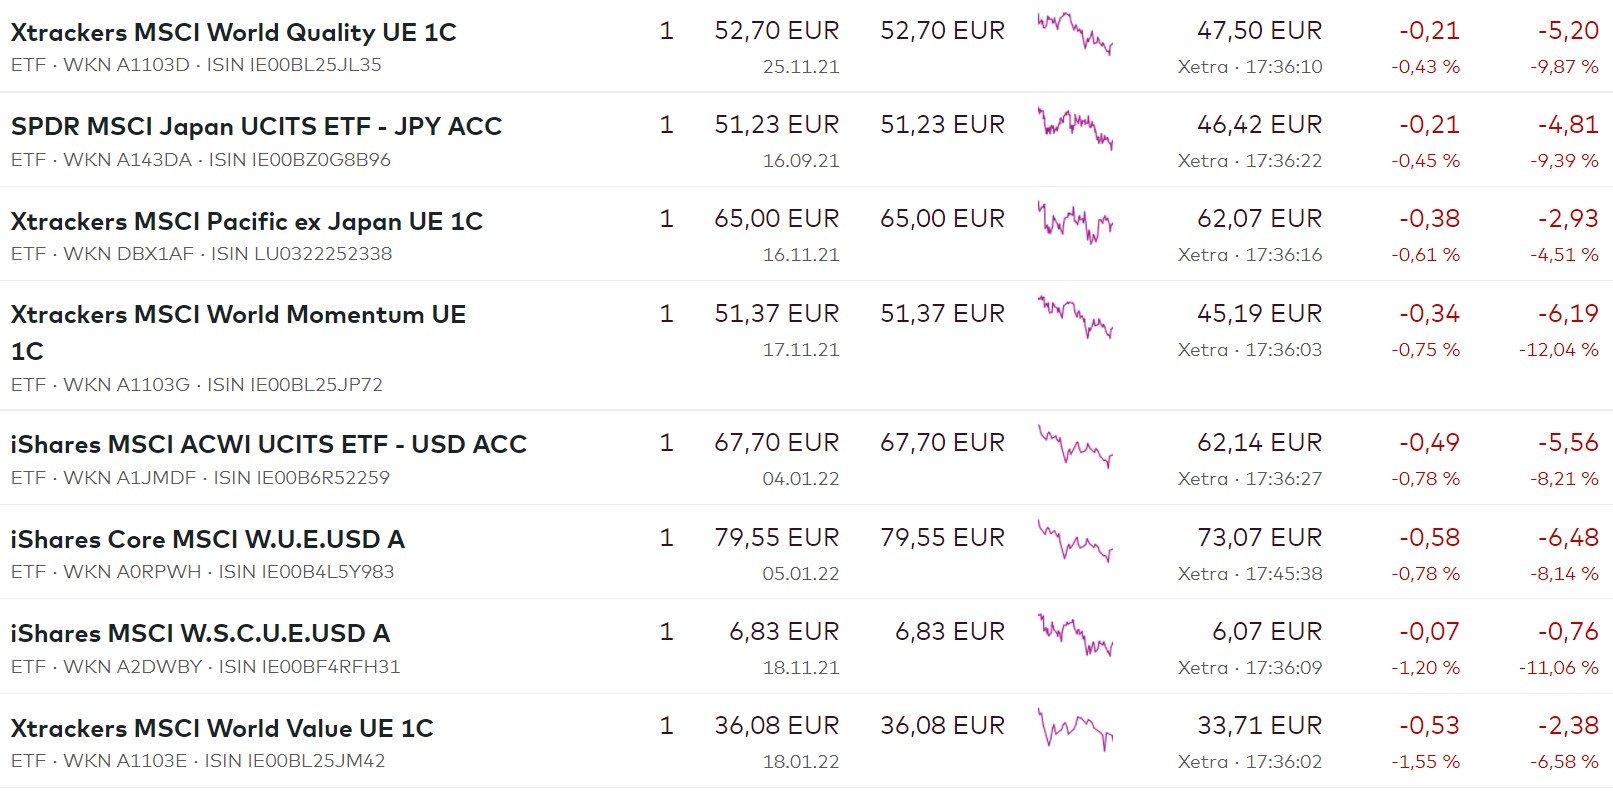Click the MSCI World Quality sparkline chart
This screenshot has width=1613, height=798.
point(1075,33)
